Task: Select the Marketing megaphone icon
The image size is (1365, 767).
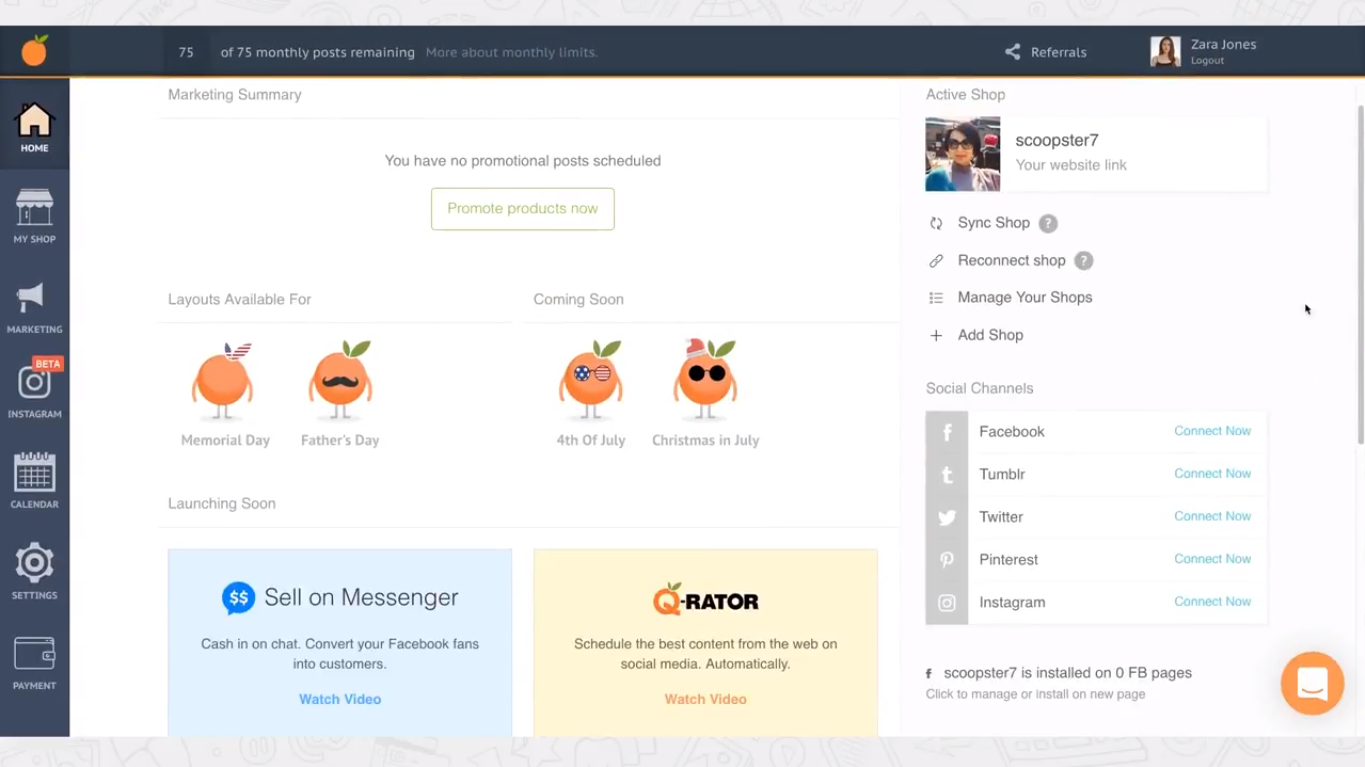Action: [x=34, y=300]
